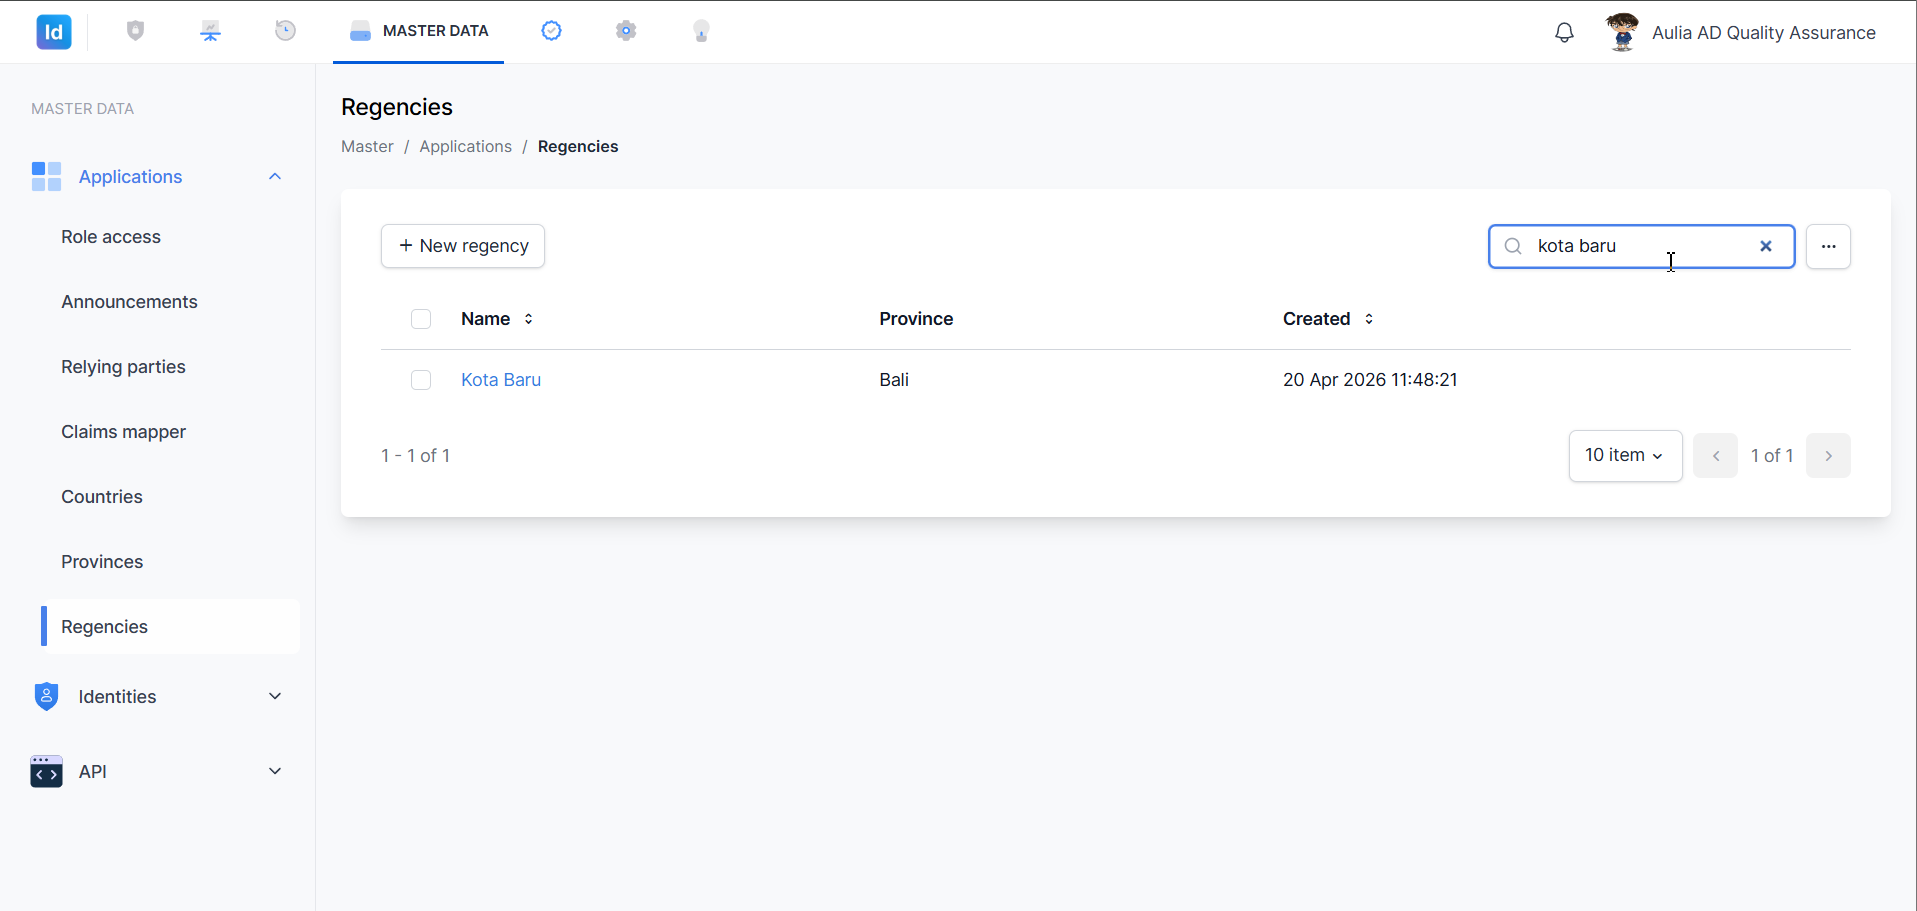Focus the search field containing kota baru
The width and height of the screenshot is (1917, 911).
tap(1641, 246)
